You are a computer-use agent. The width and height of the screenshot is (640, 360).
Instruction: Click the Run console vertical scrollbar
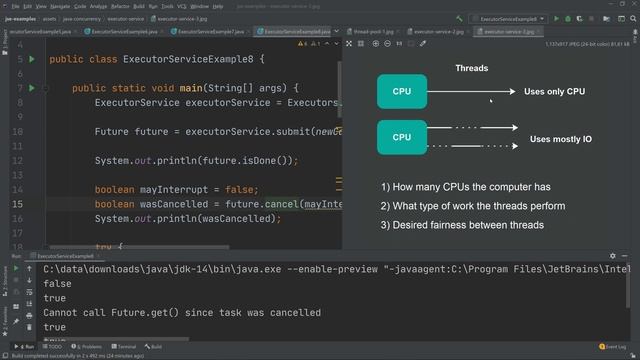click(x=628, y=286)
